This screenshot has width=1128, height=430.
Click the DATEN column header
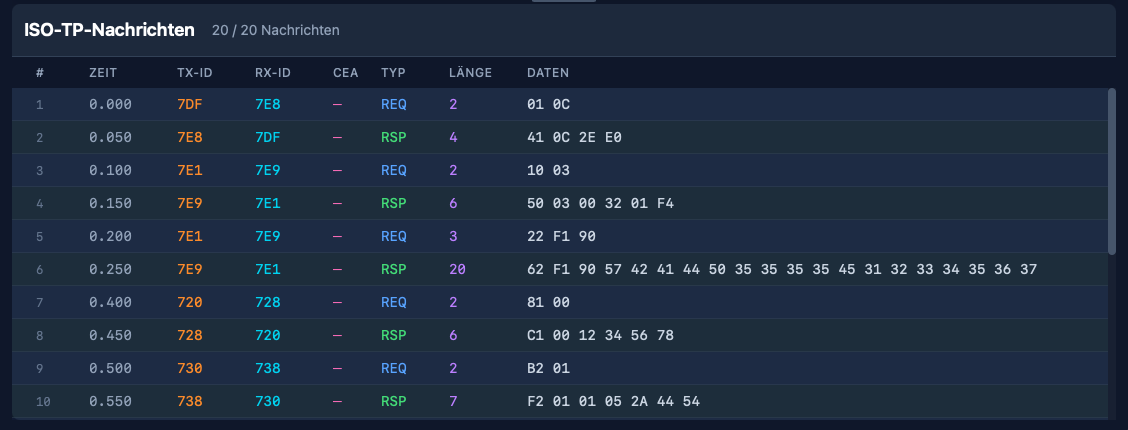tap(548, 73)
